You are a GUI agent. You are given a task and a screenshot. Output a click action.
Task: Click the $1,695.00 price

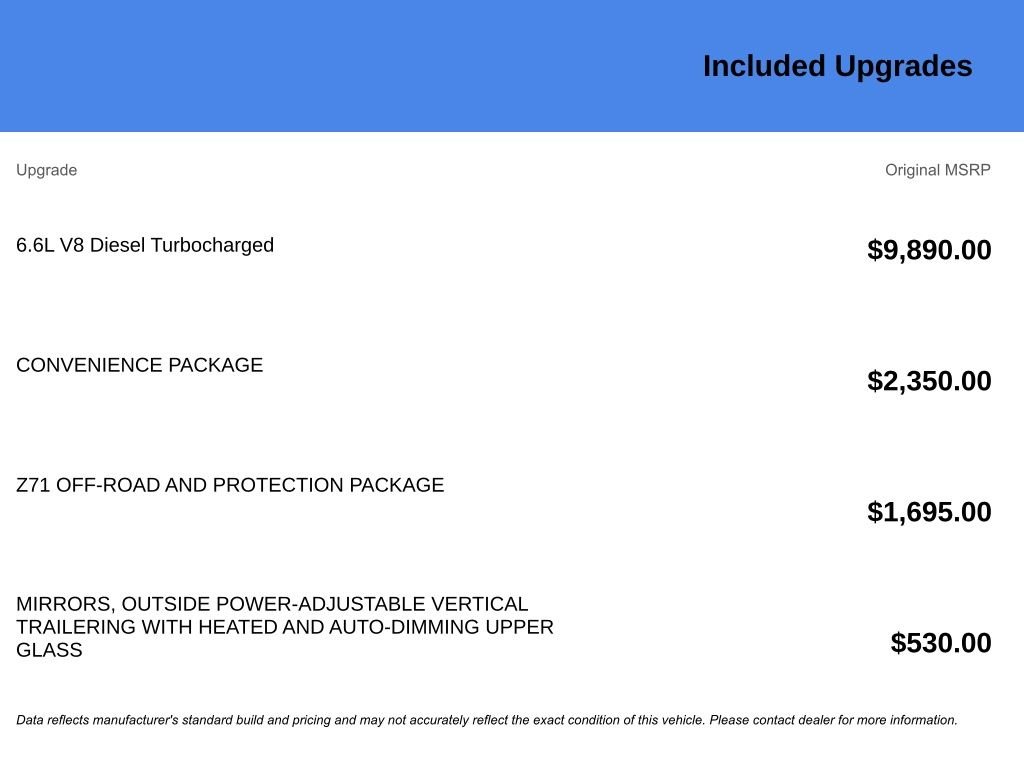click(929, 512)
